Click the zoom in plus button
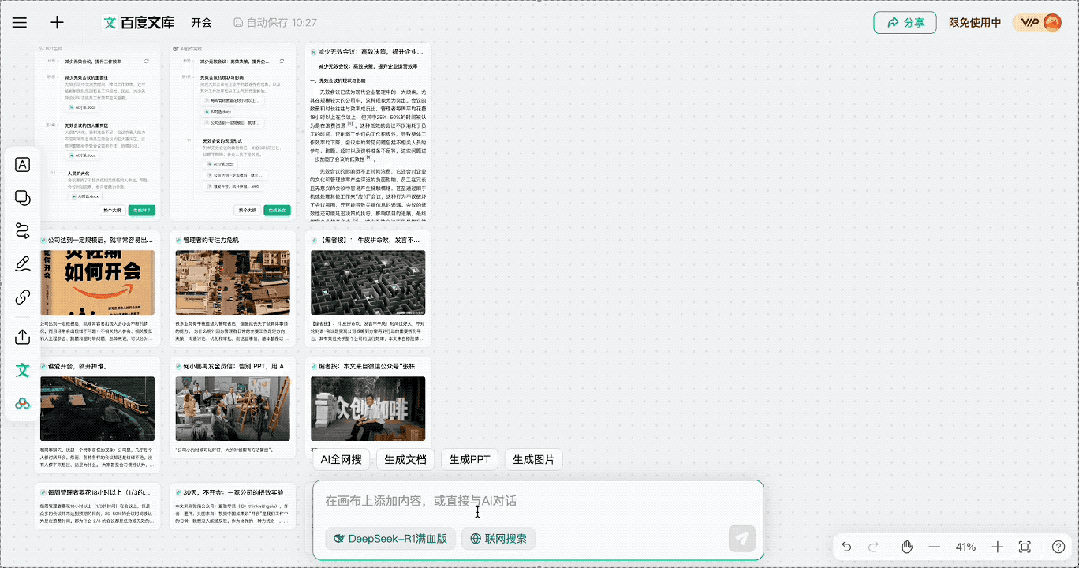The image size is (1079, 568). 997,547
